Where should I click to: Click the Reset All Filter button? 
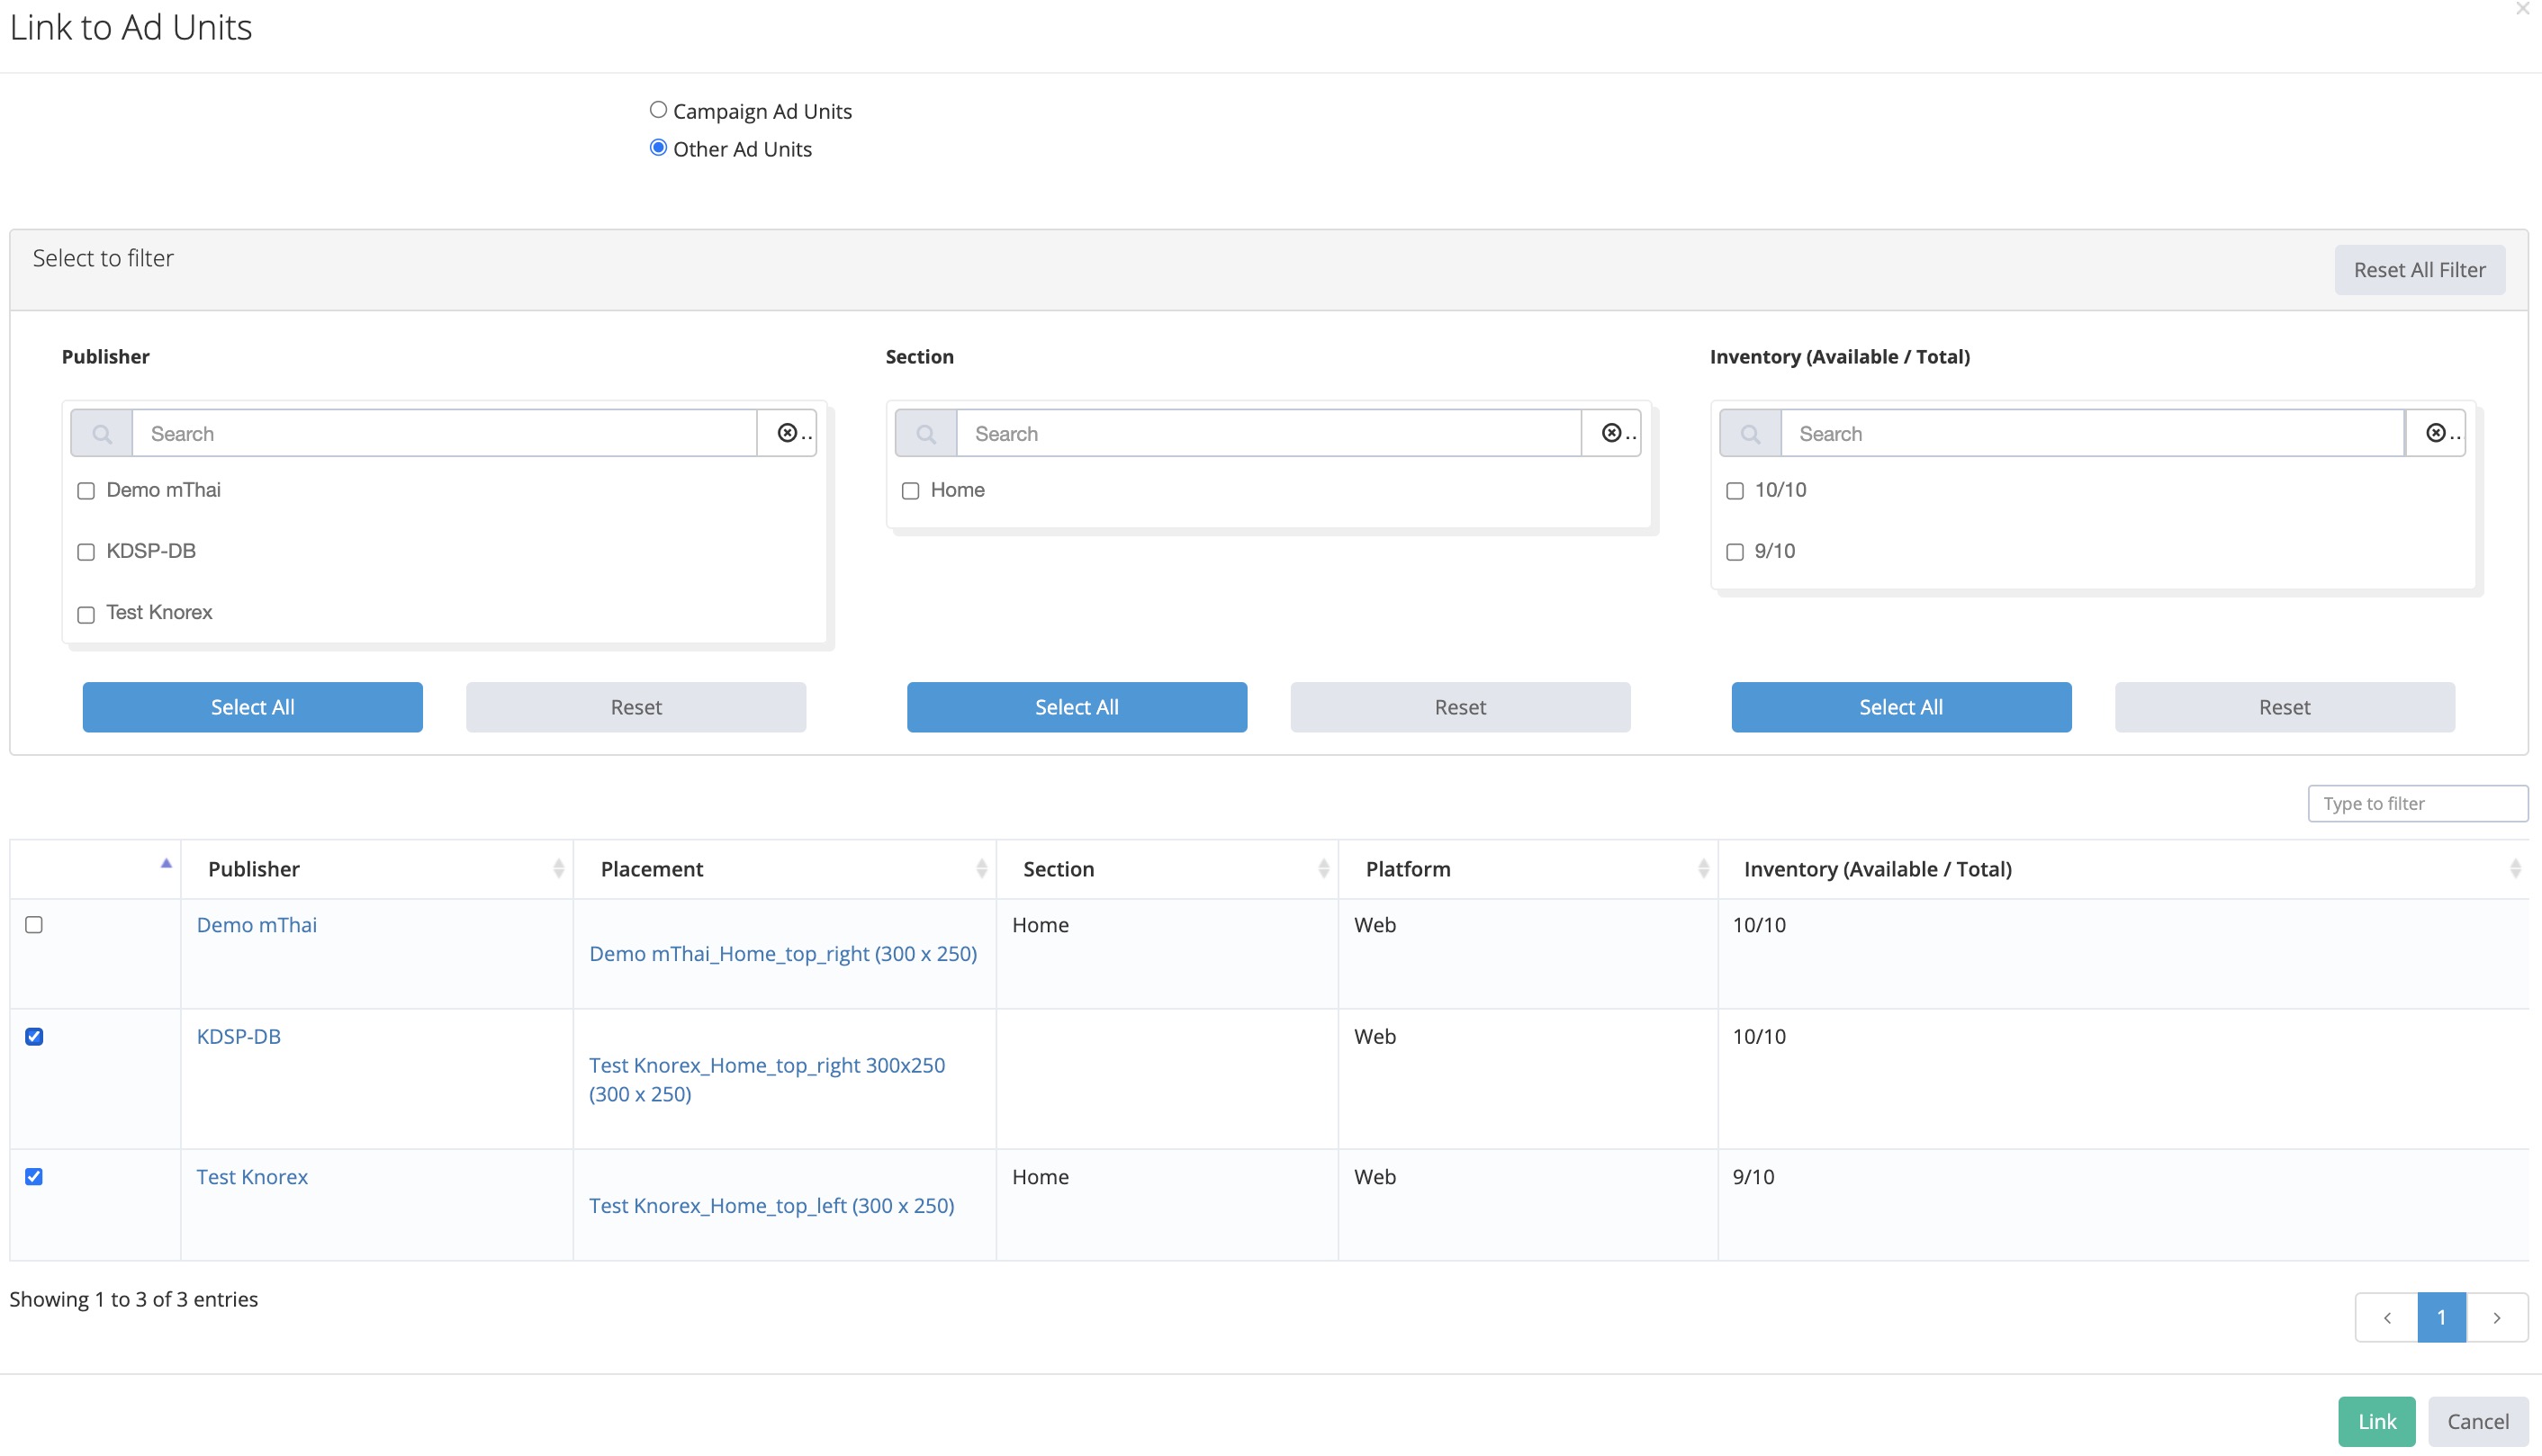coord(2419,270)
